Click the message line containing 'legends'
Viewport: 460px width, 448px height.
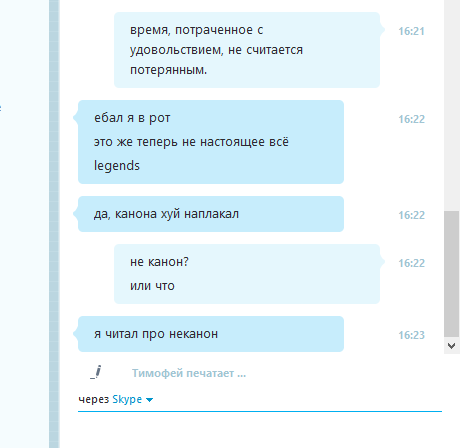click(117, 166)
